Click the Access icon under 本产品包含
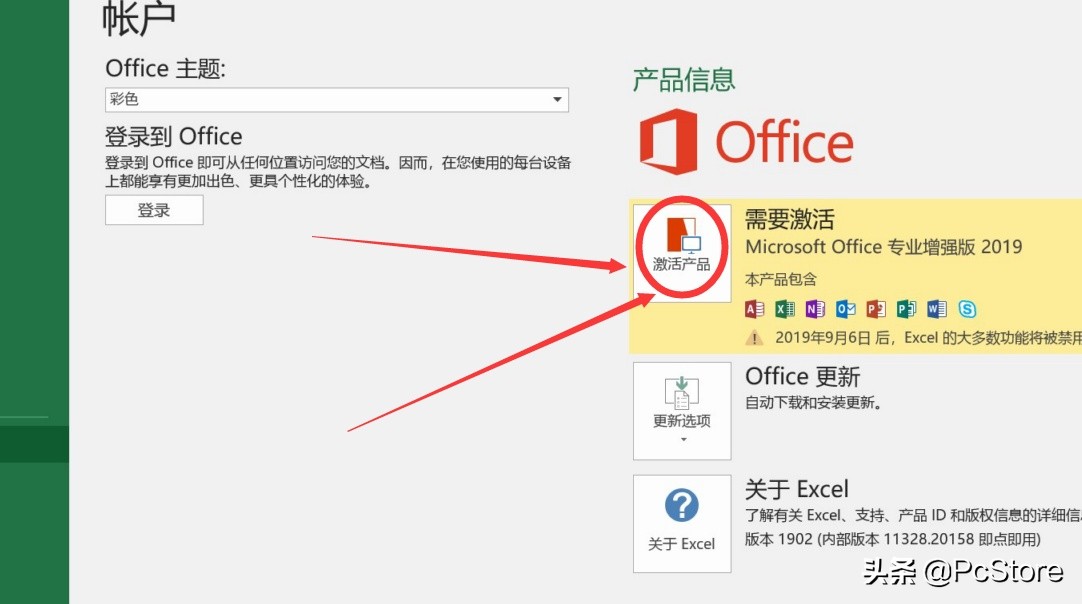This screenshot has width=1082, height=604. click(753, 309)
